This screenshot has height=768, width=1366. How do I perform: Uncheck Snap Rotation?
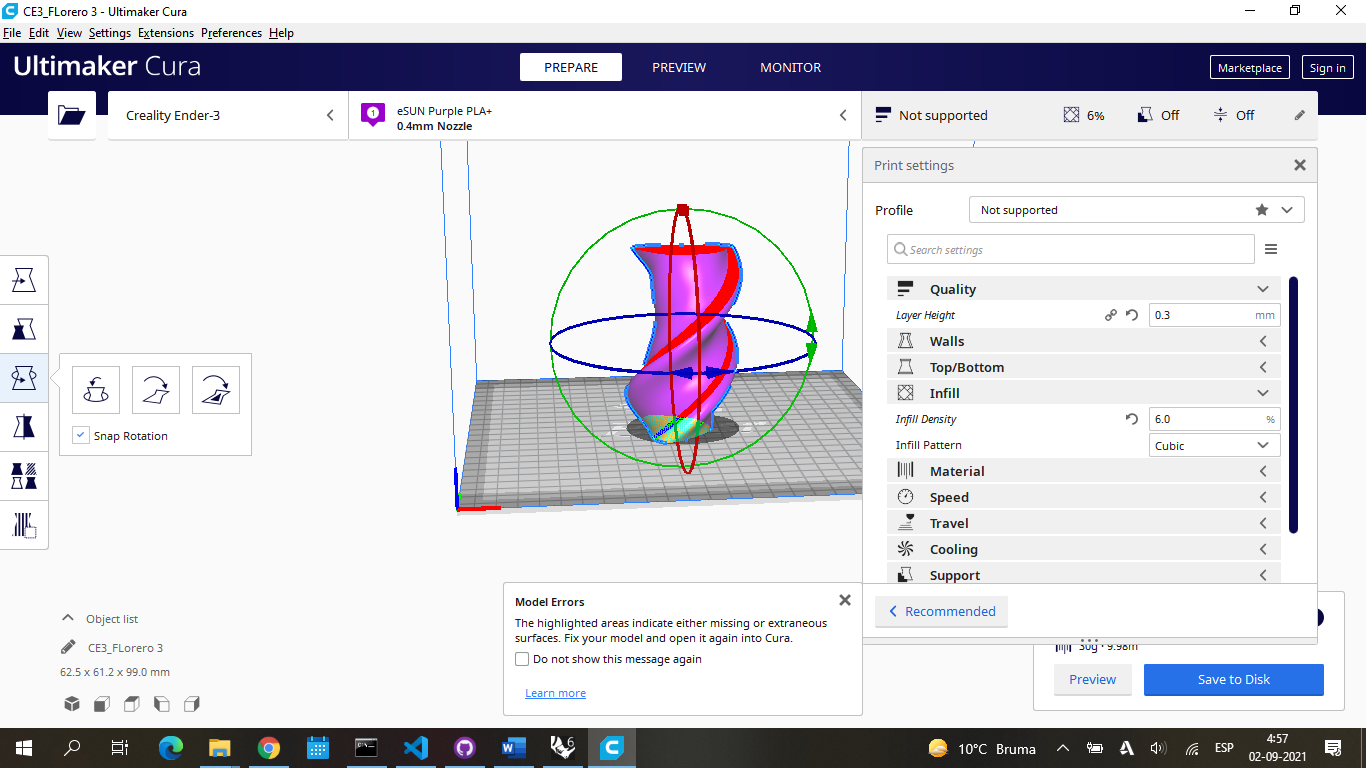point(79,435)
